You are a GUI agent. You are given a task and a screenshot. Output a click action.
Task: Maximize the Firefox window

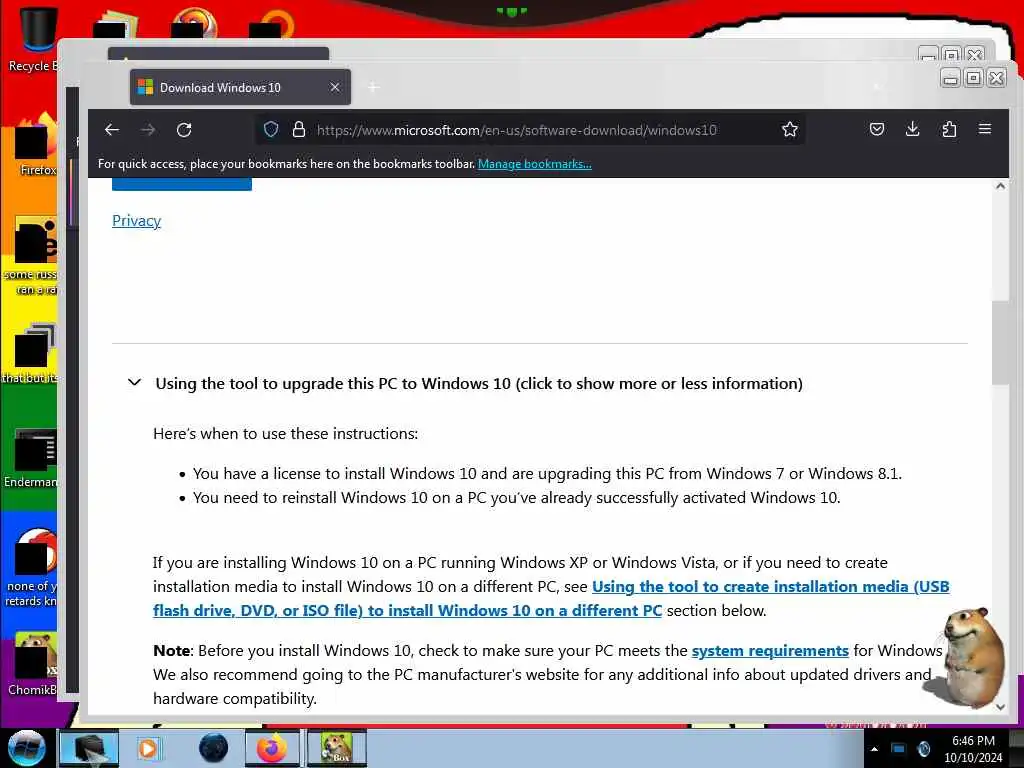point(973,78)
